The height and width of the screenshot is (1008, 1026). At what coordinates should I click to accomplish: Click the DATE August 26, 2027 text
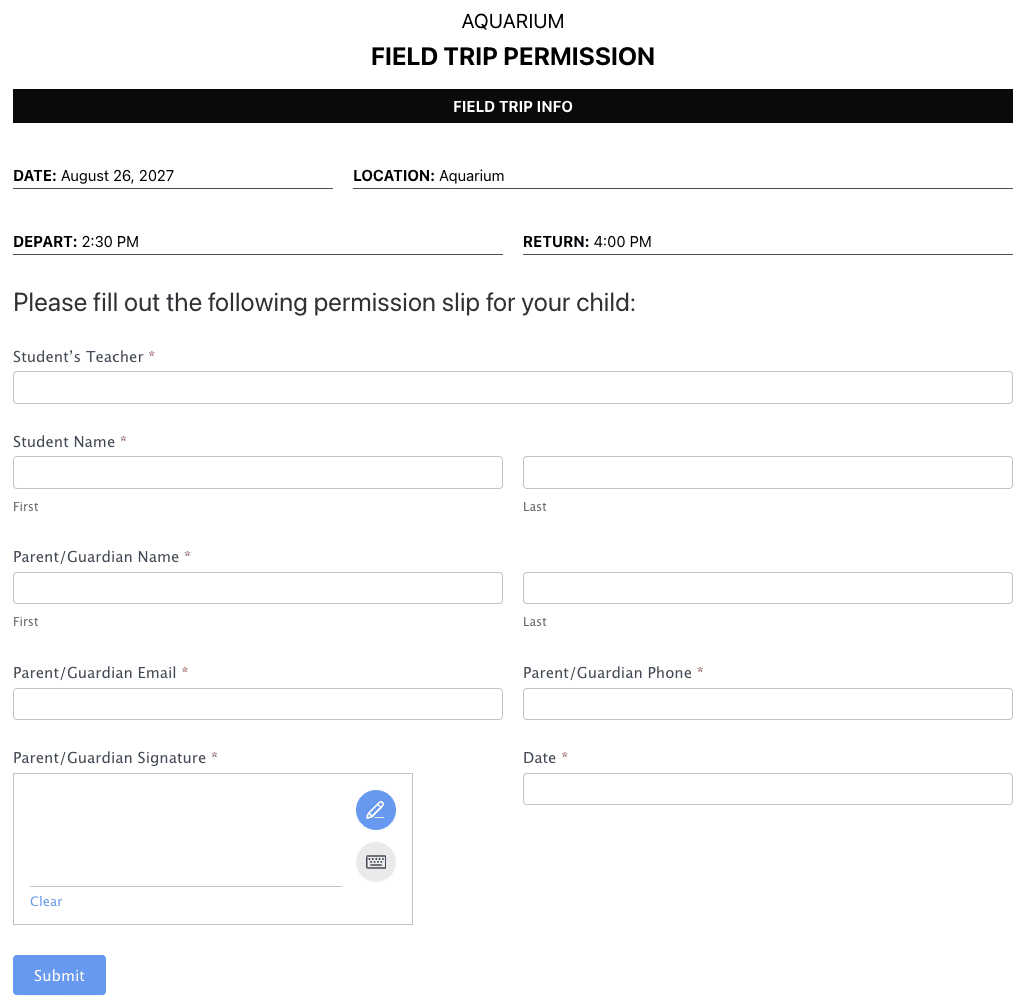[x=94, y=176]
